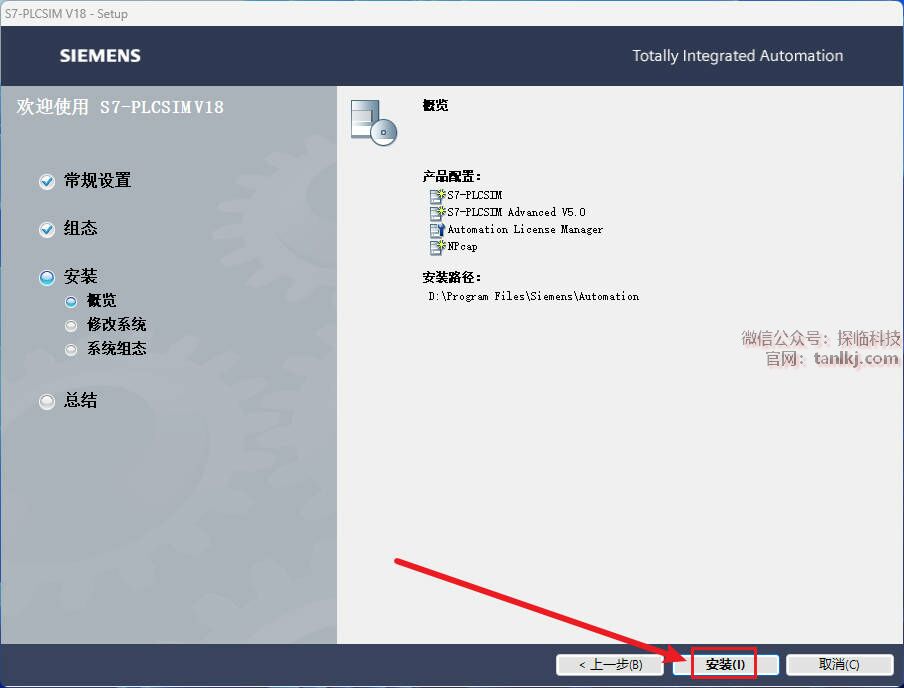Click the 概览 page heading

click(x=435, y=105)
